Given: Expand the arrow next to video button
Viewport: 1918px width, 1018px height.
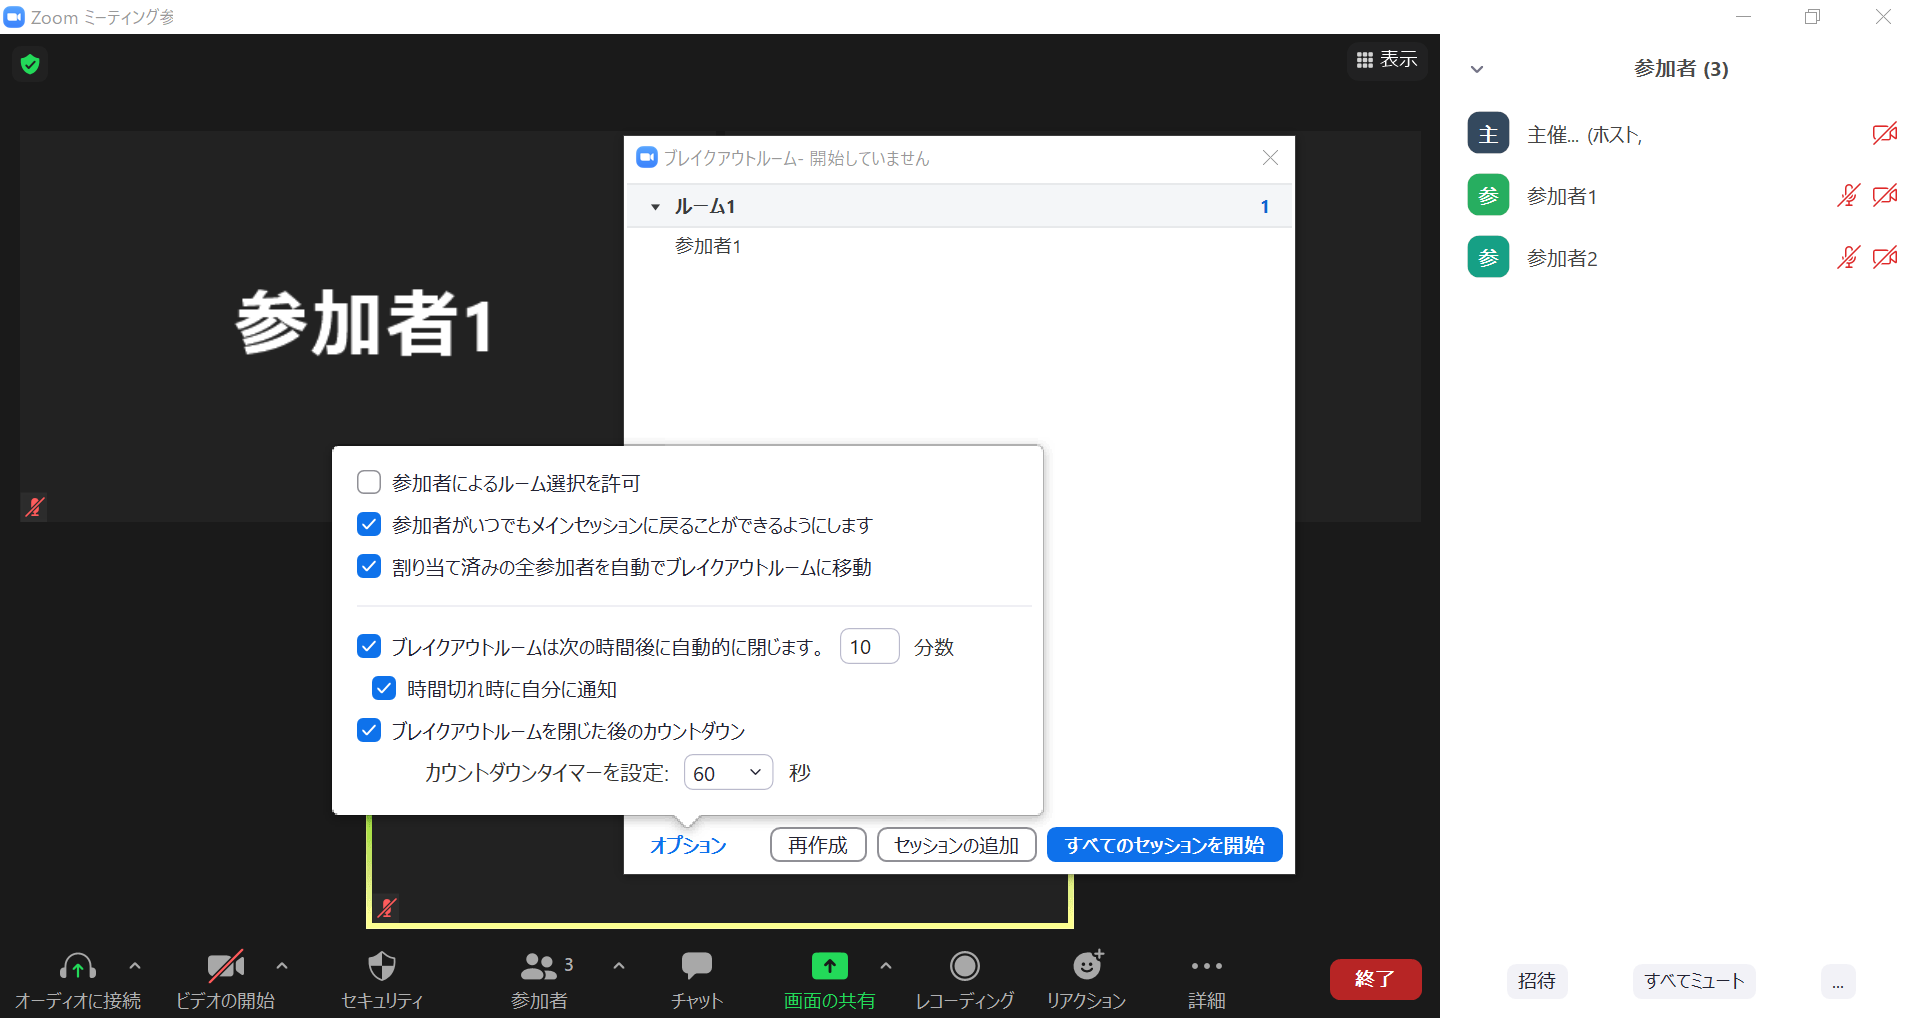Looking at the screenshot, I should pos(282,966).
